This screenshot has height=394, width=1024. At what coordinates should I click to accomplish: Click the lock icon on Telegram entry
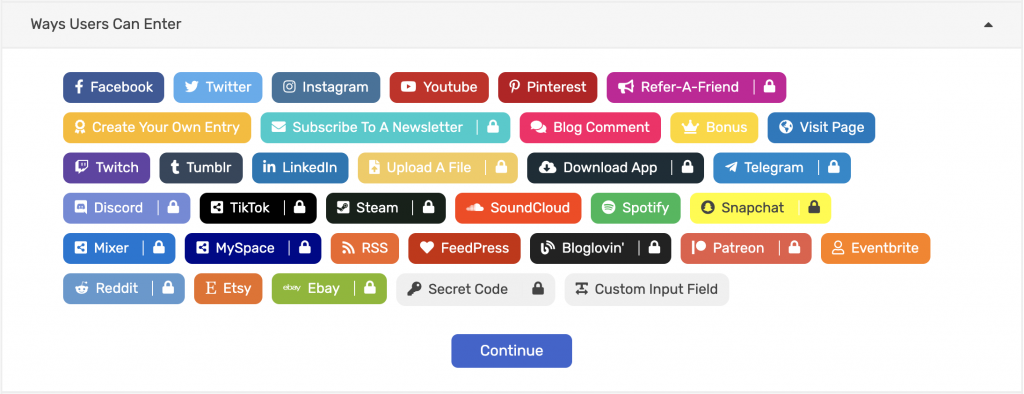[833, 167]
